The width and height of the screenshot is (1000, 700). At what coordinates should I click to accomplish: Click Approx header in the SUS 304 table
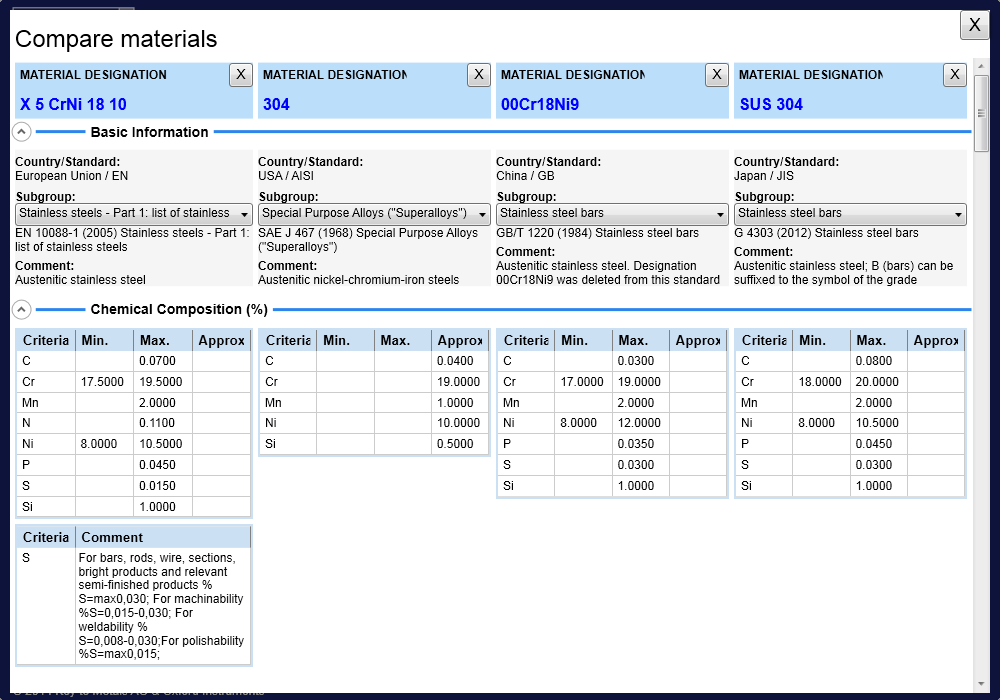point(936,340)
